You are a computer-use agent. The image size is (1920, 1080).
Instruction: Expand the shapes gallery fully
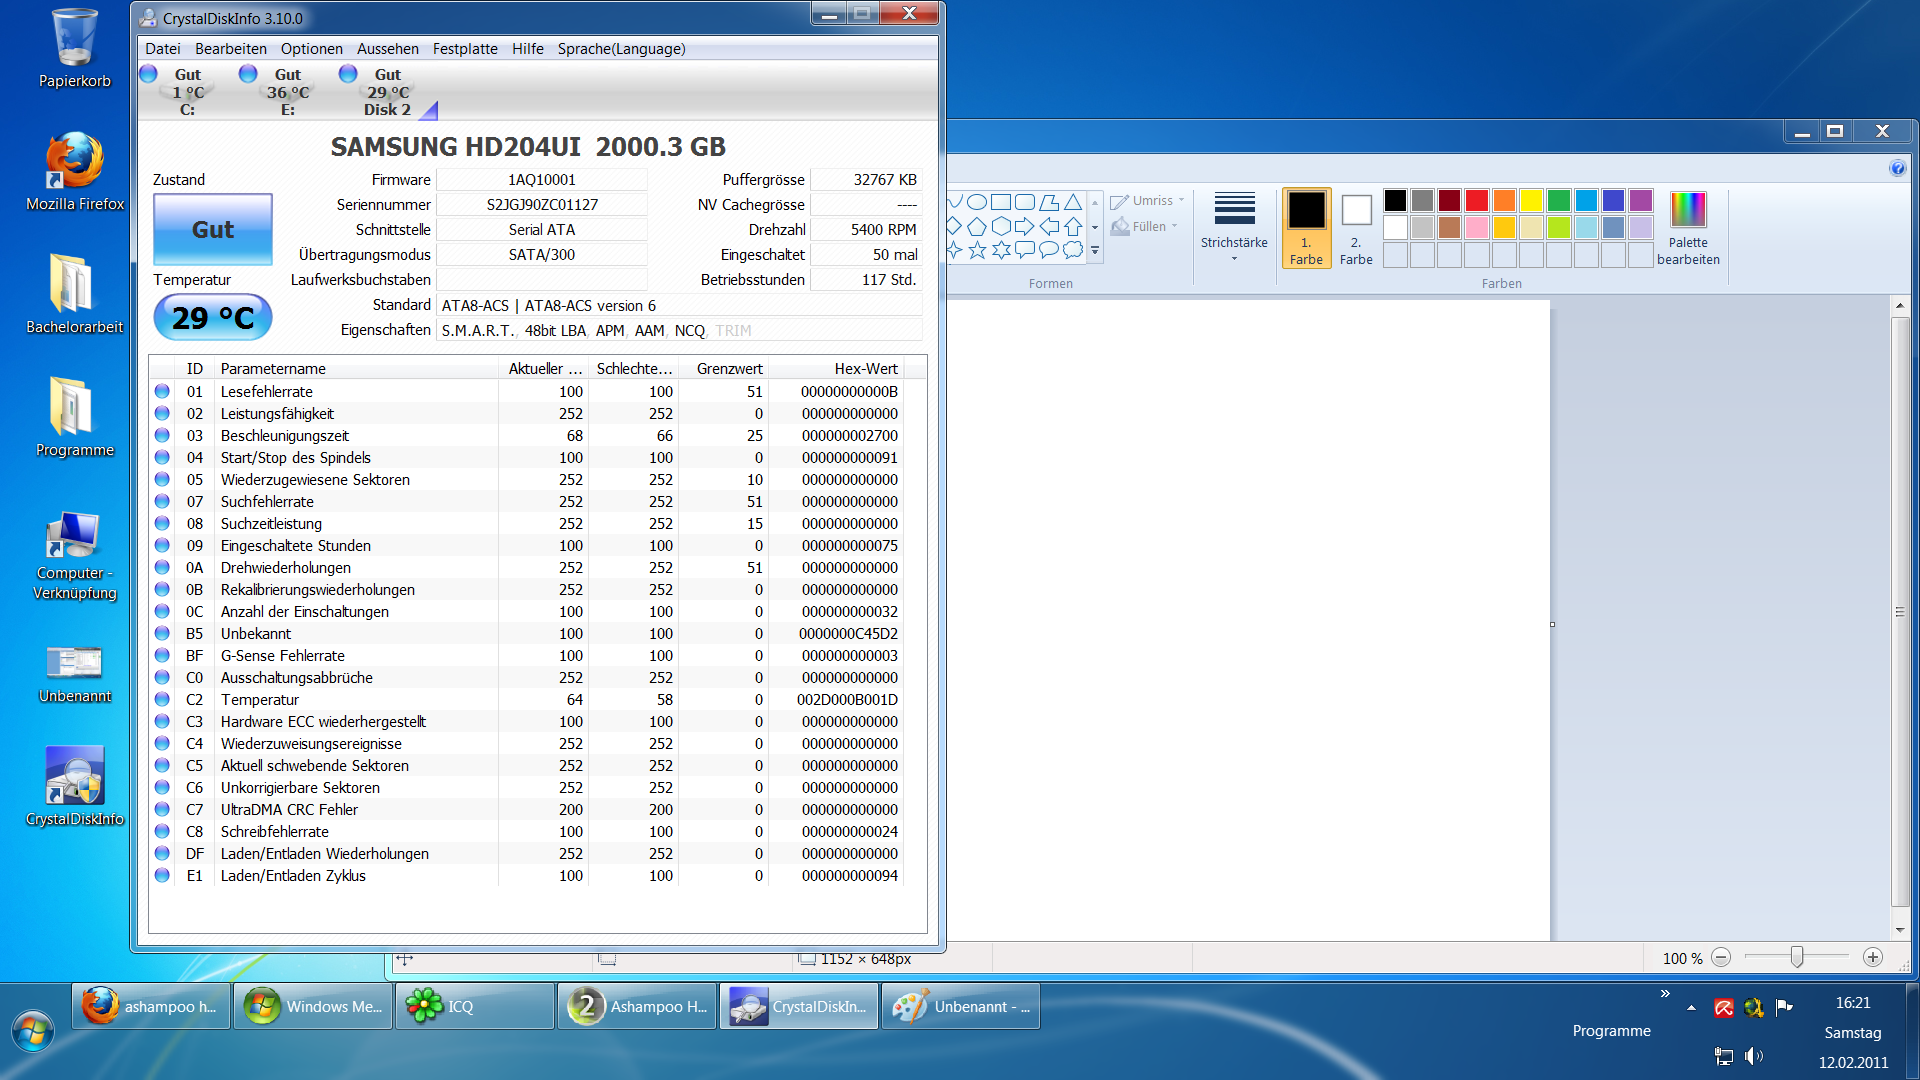1096,251
